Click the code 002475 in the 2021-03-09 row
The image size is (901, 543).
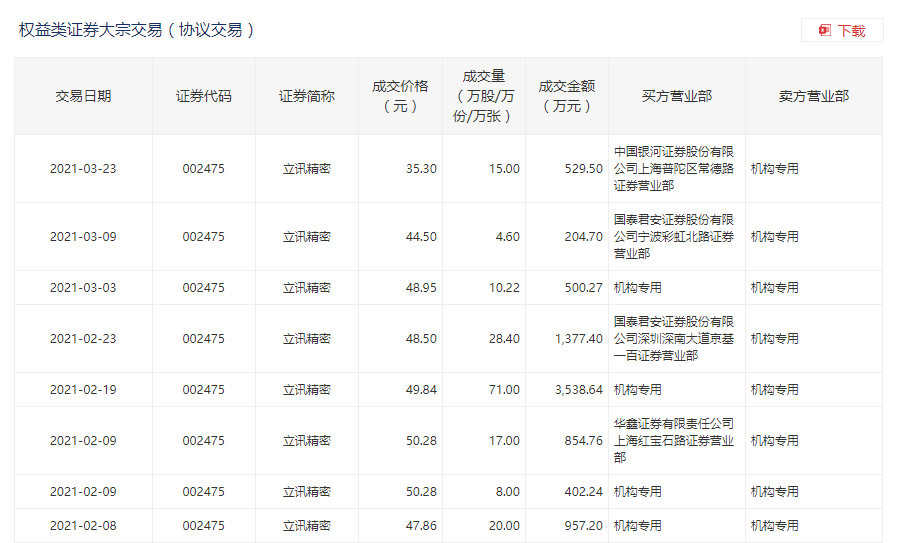click(x=203, y=237)
